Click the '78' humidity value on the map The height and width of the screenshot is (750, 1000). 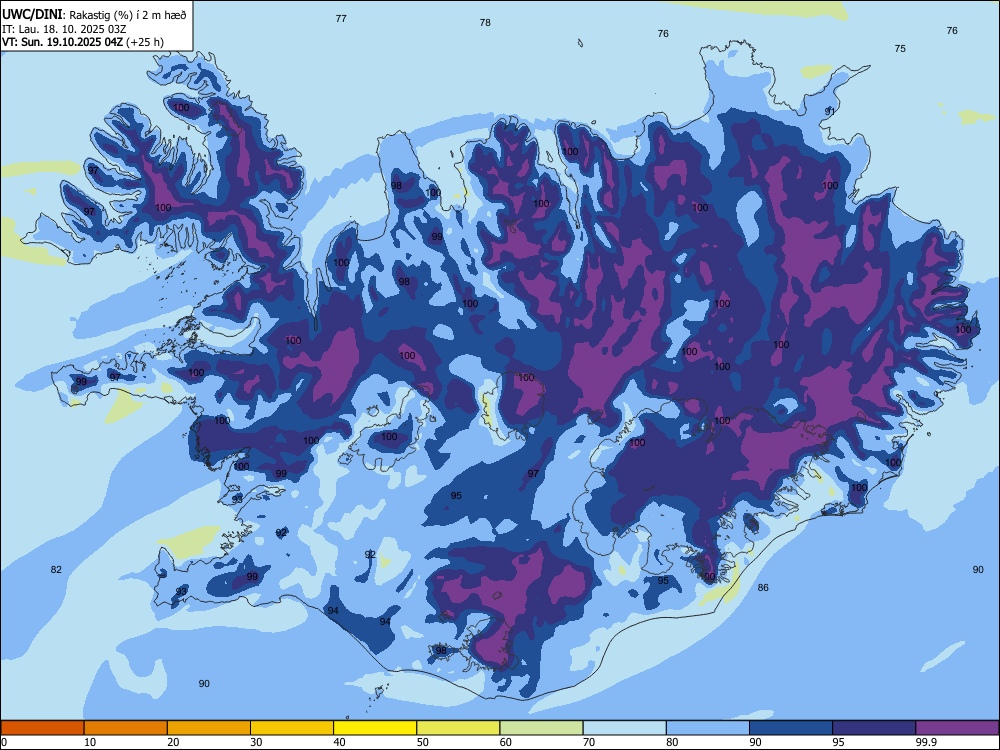click(485, 22)
